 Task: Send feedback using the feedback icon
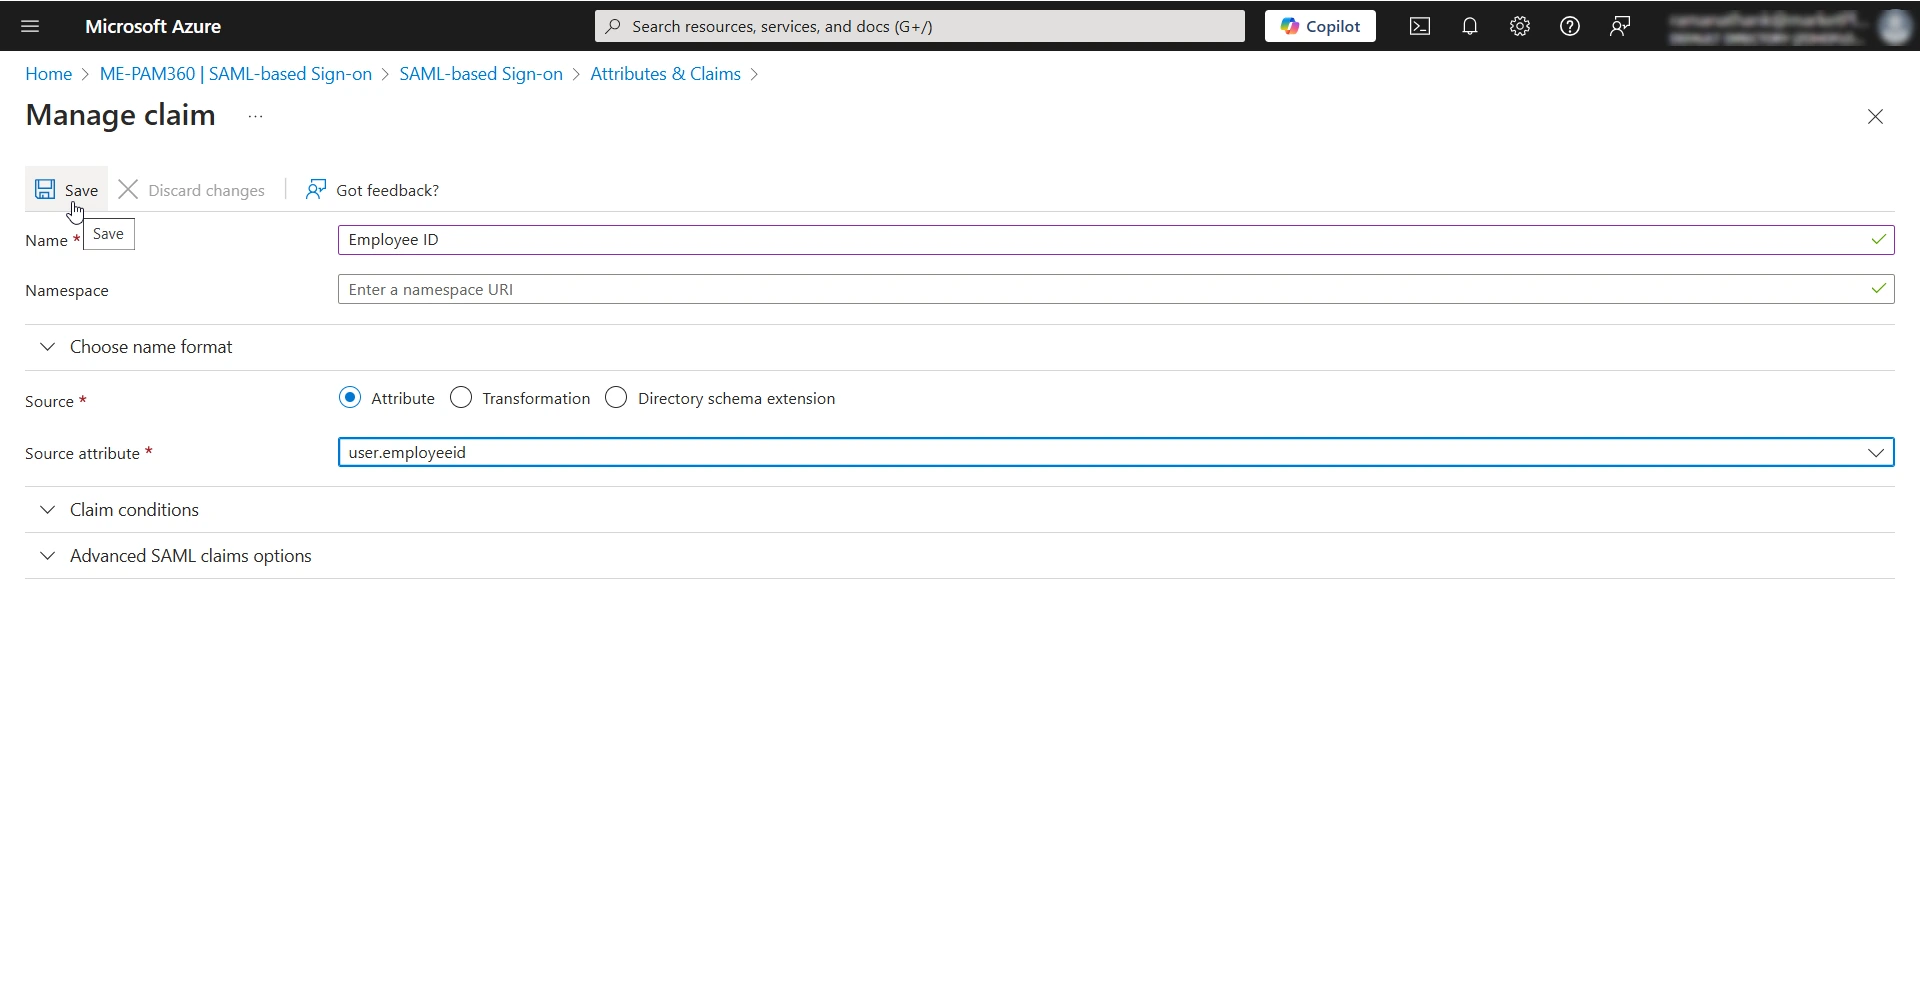pos(1620,26)
